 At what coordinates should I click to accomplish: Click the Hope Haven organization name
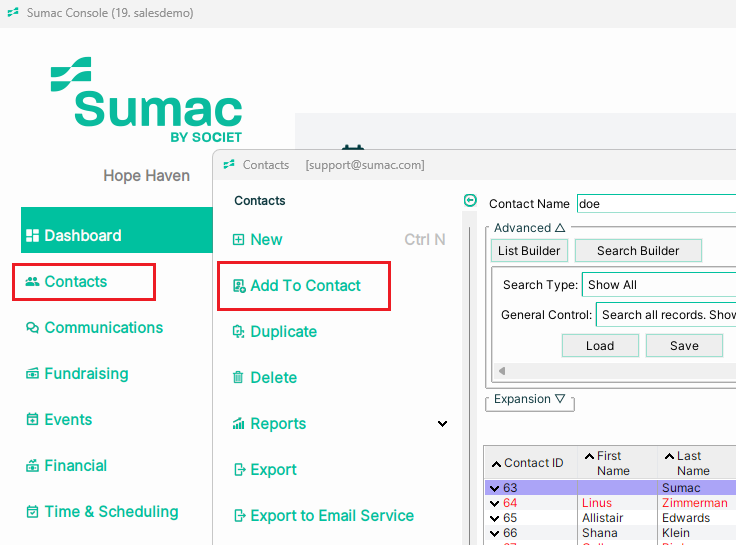tap(146, 176)
